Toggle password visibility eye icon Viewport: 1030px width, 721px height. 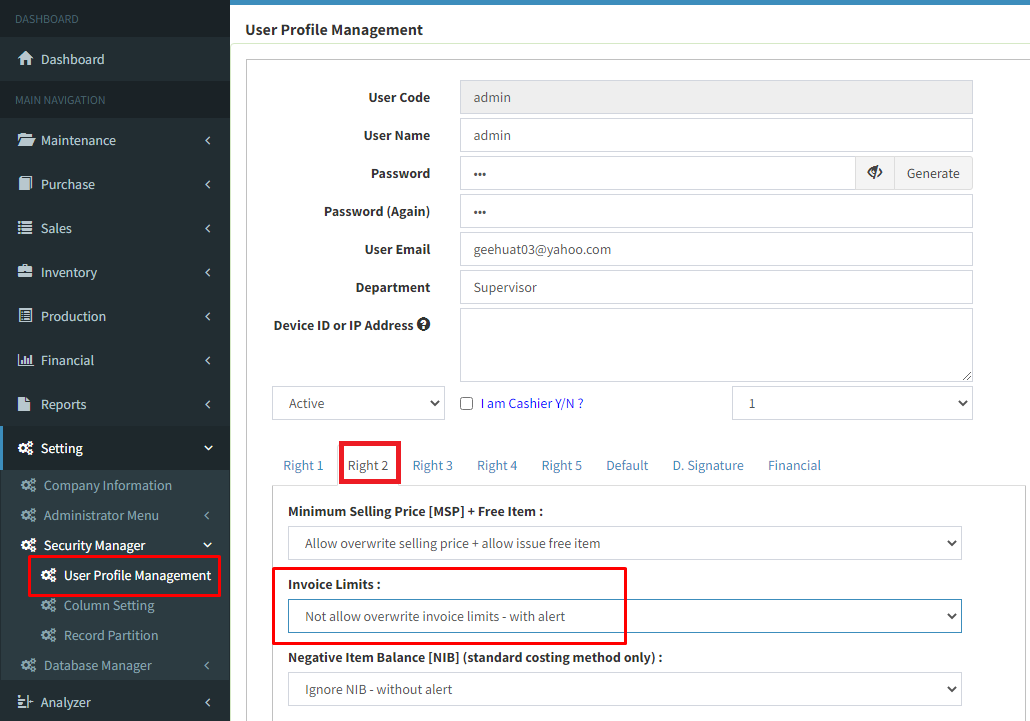875,173
